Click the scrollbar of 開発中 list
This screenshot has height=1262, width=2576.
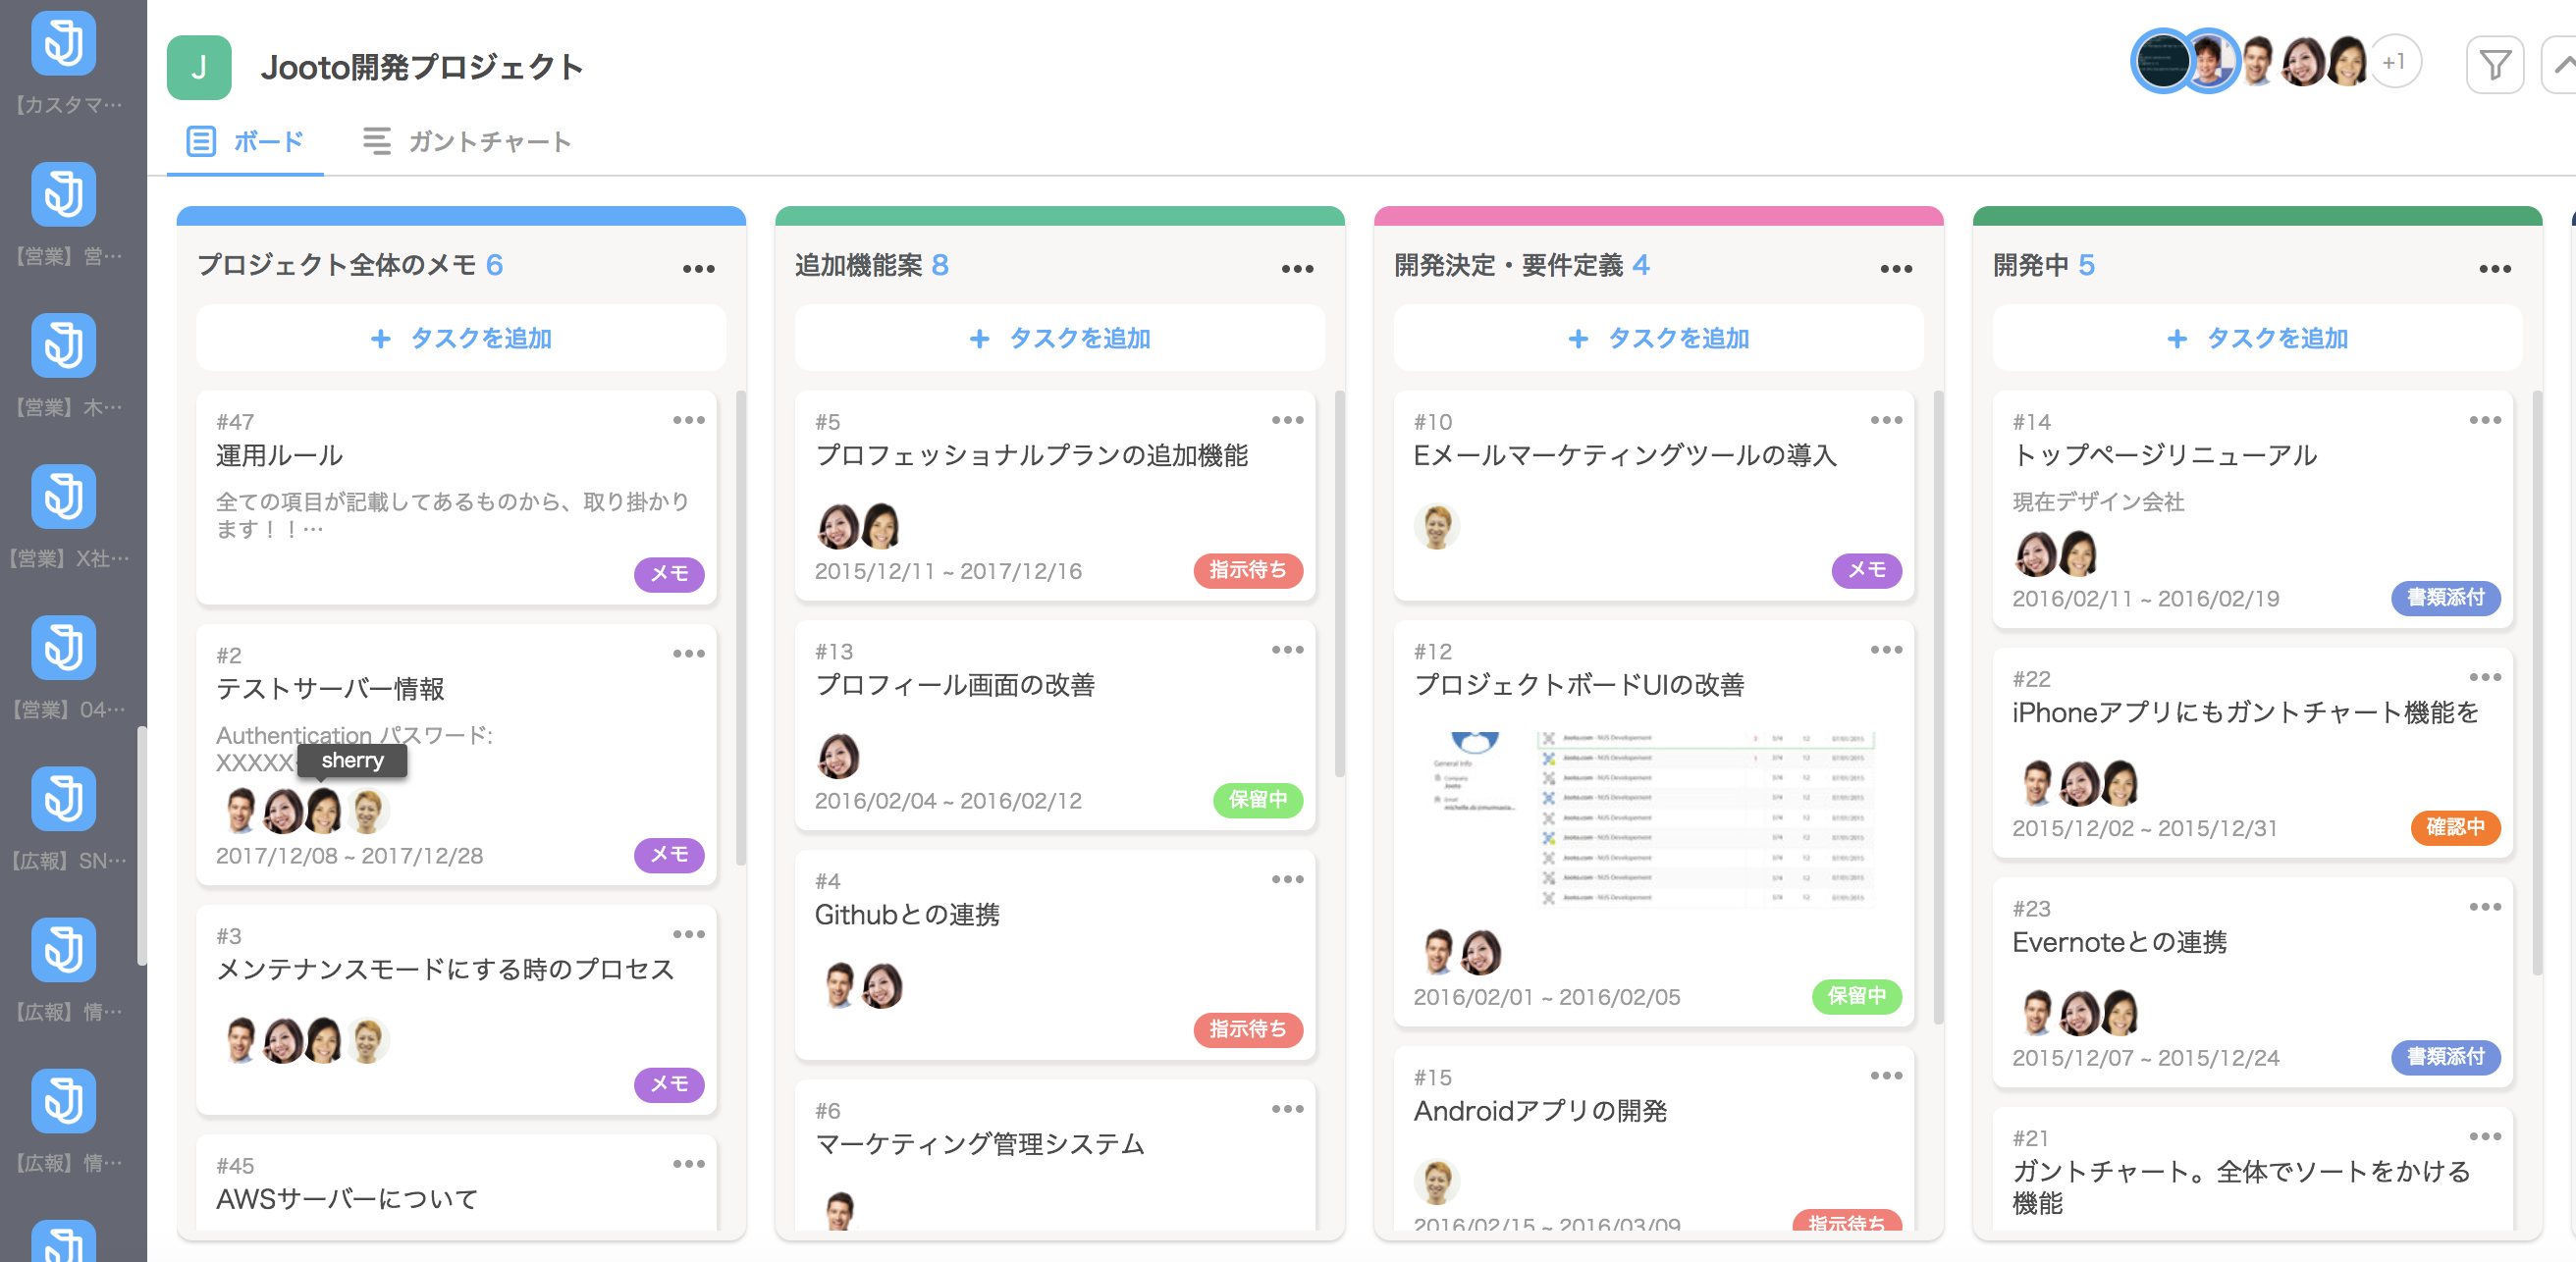pos(2537,683)
